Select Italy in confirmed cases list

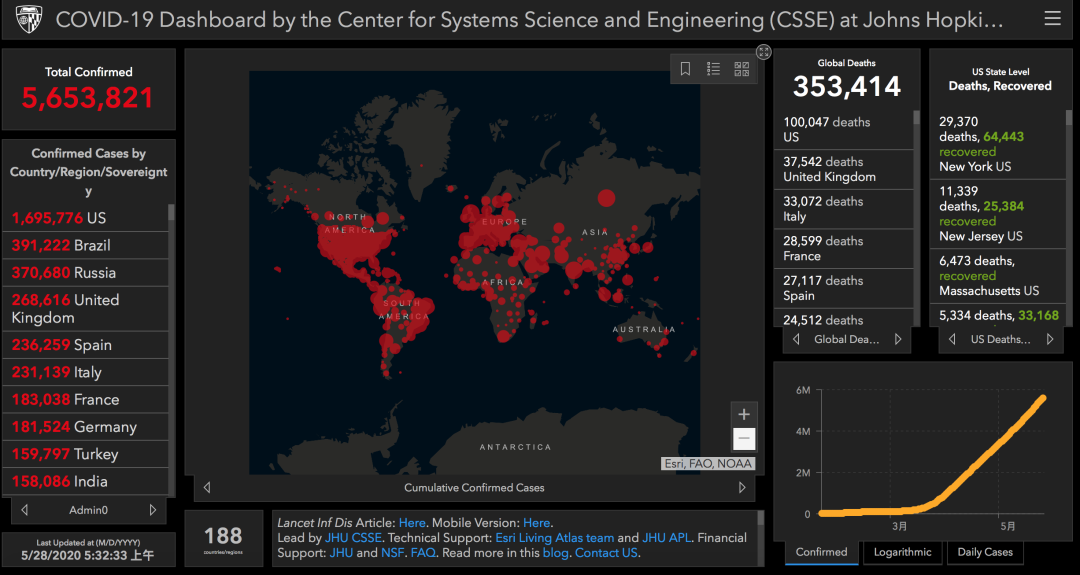pos(85,373)
